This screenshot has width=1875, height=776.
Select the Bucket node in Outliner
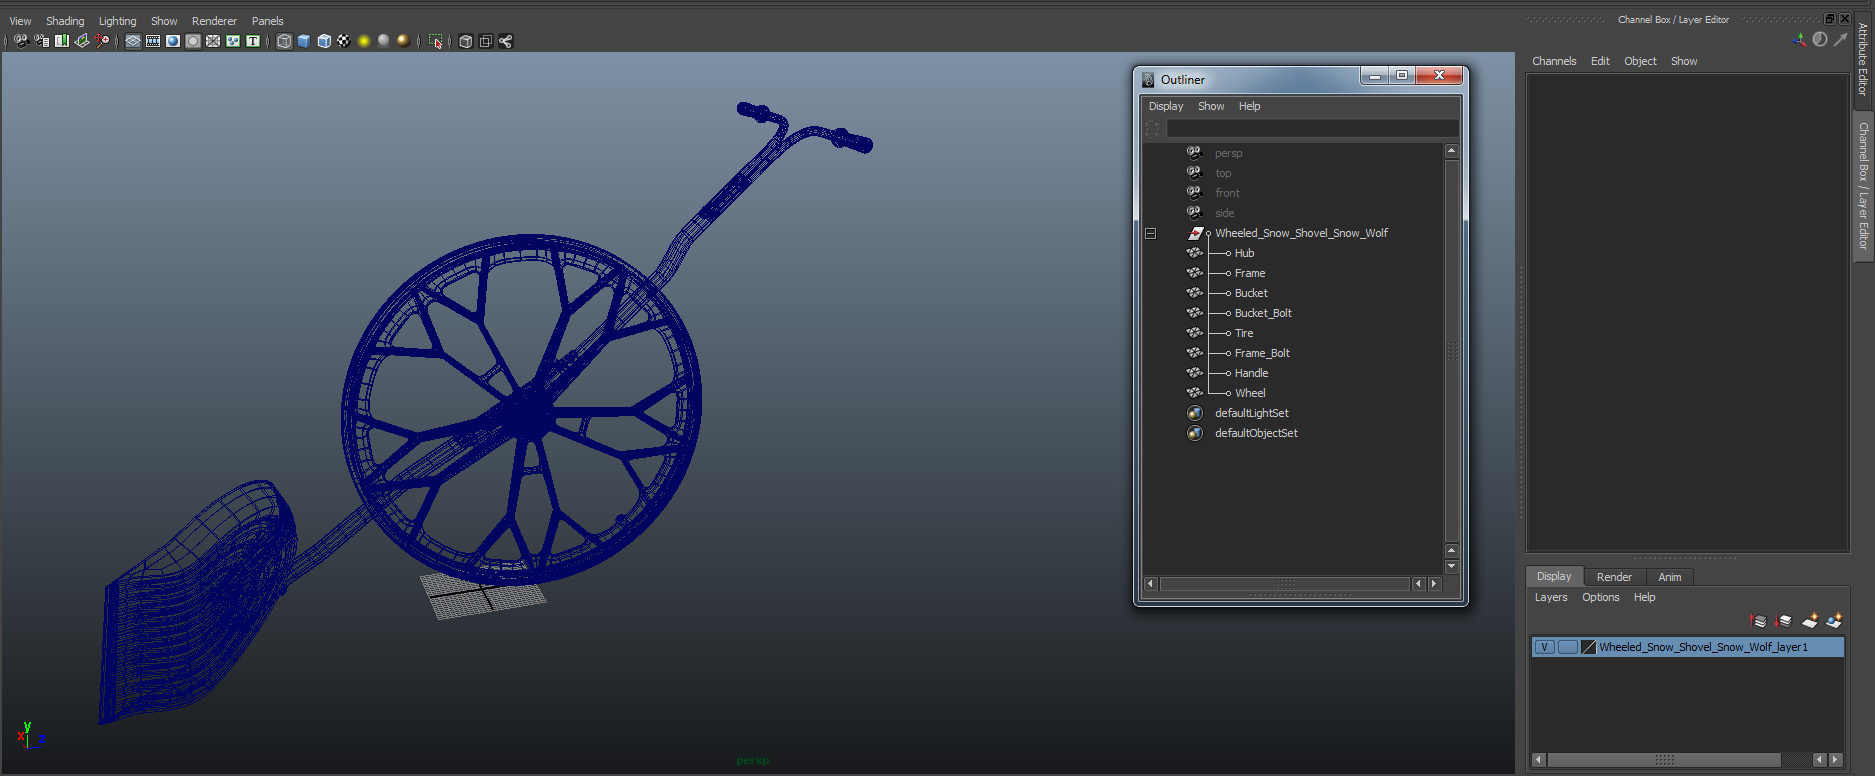1250,293
